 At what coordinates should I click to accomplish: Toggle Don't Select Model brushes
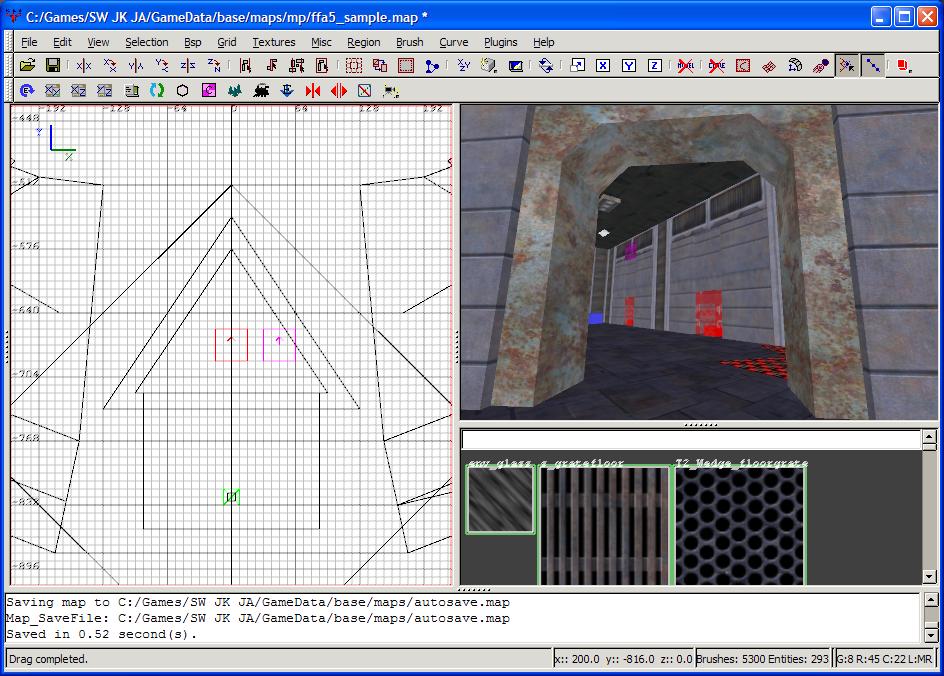point(685,65)
